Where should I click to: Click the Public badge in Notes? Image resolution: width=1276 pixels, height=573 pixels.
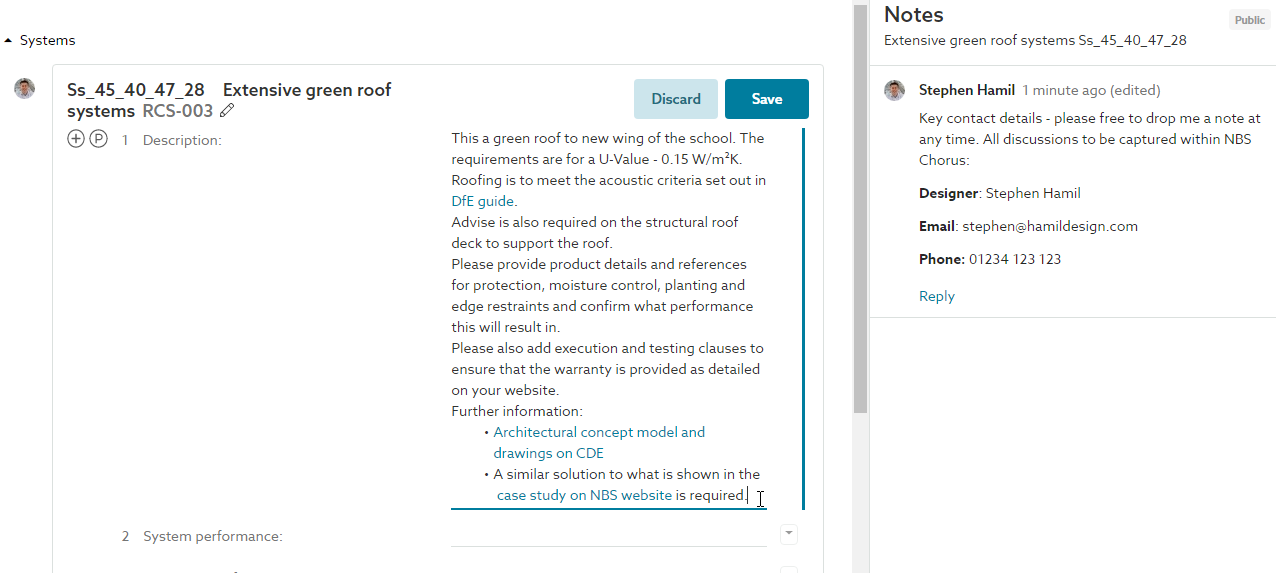tap(1249, 20)
